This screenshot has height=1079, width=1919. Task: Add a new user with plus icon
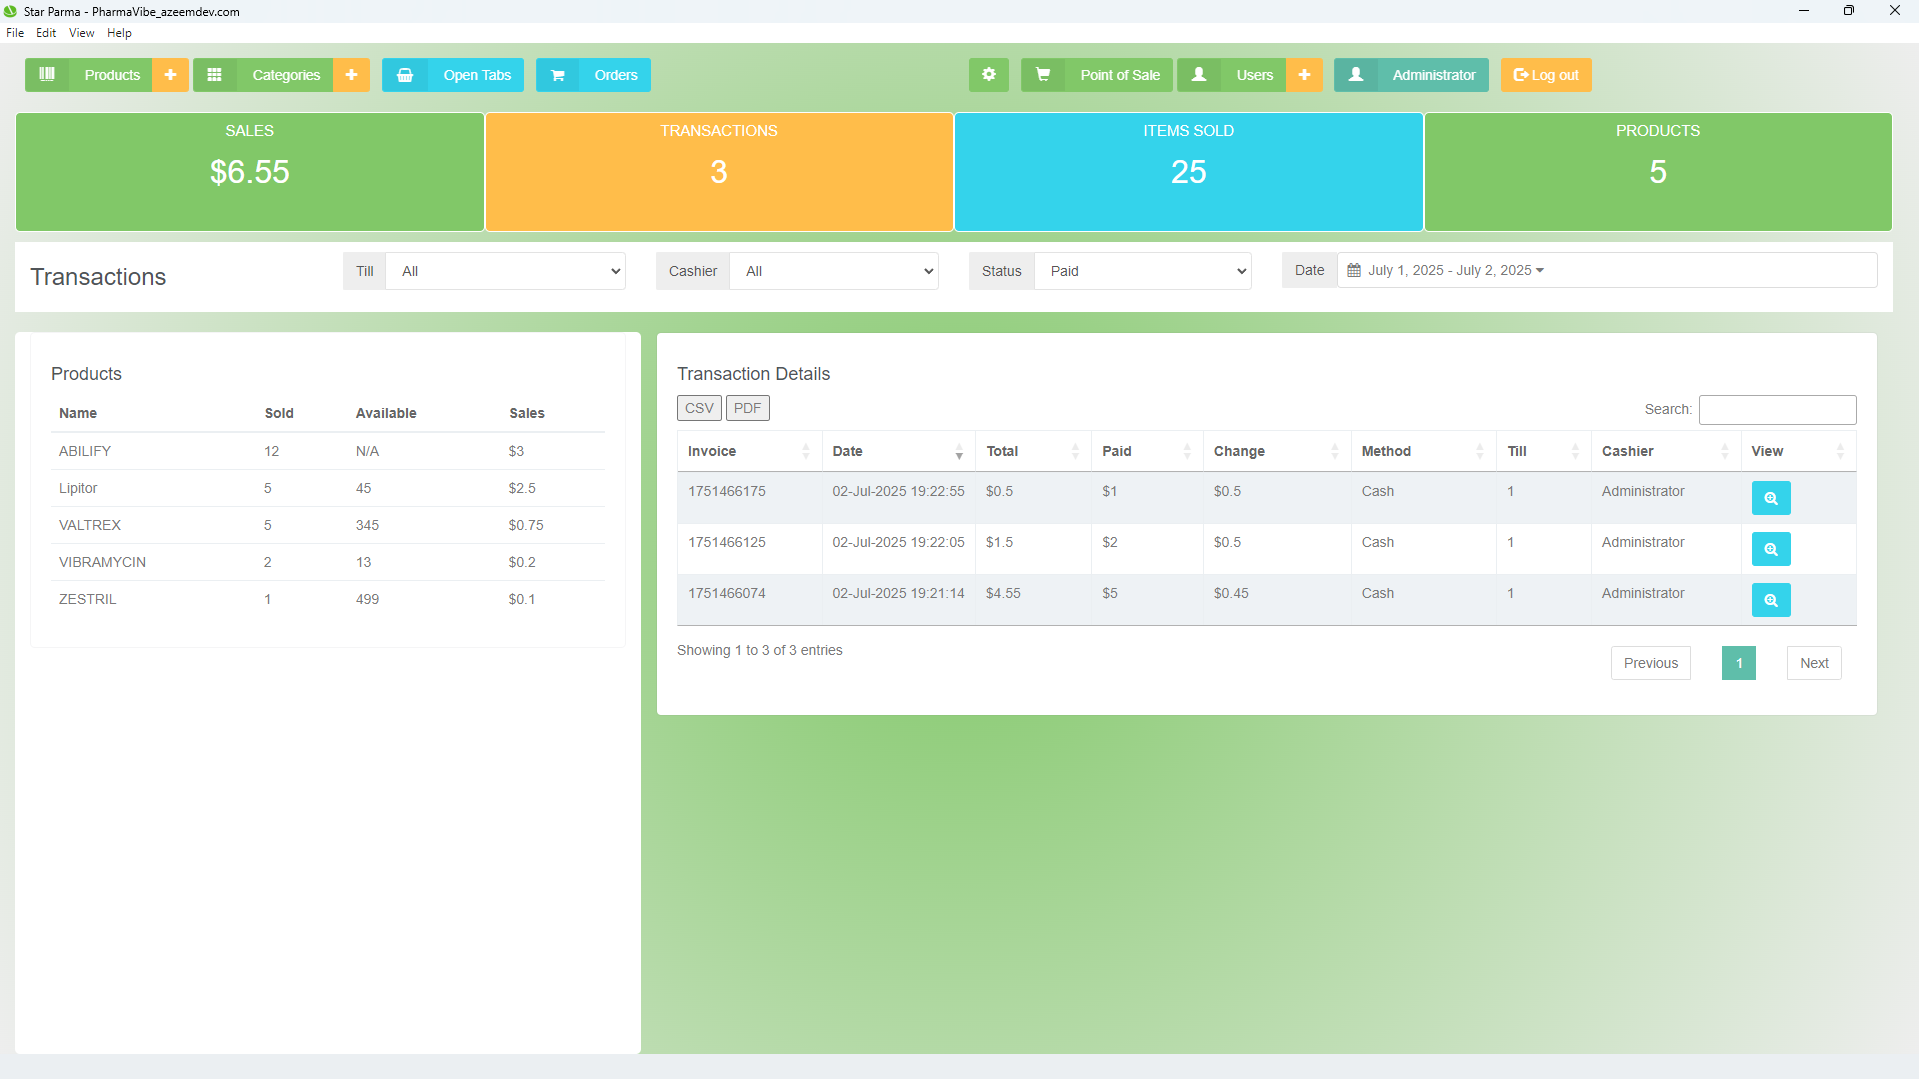click(x=1304, y=75)
